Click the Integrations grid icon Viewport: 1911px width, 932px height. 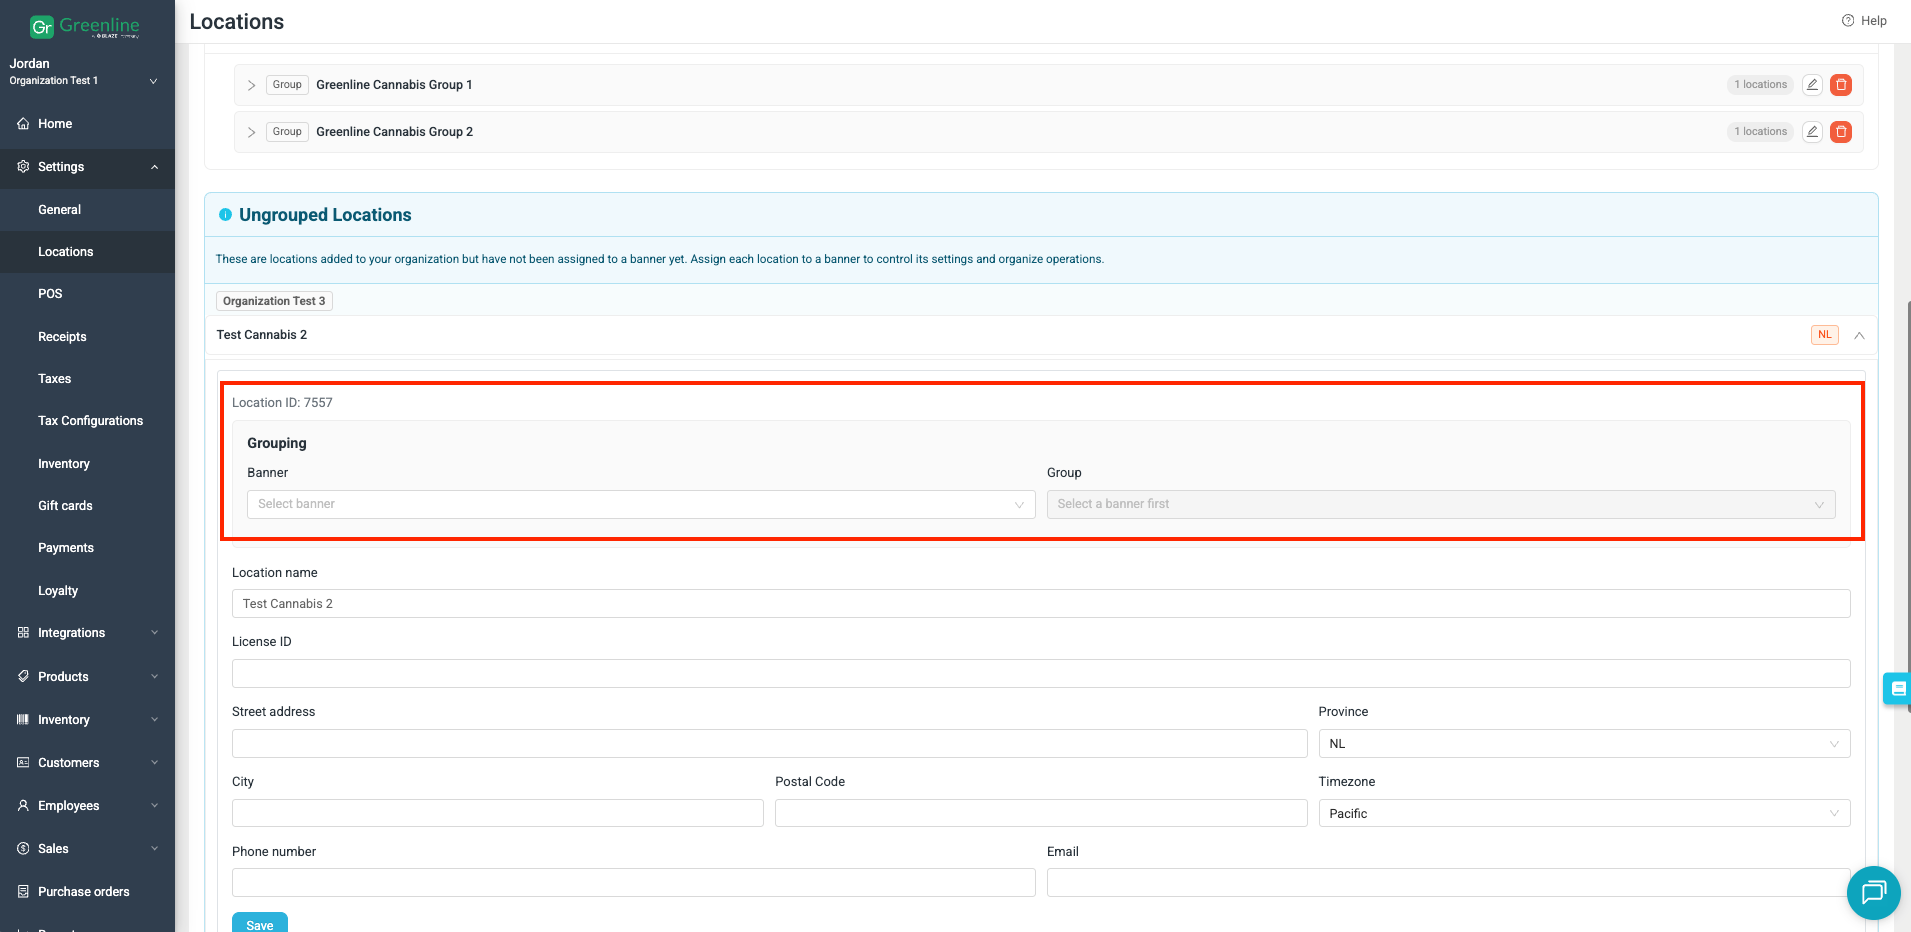(23, 633)
